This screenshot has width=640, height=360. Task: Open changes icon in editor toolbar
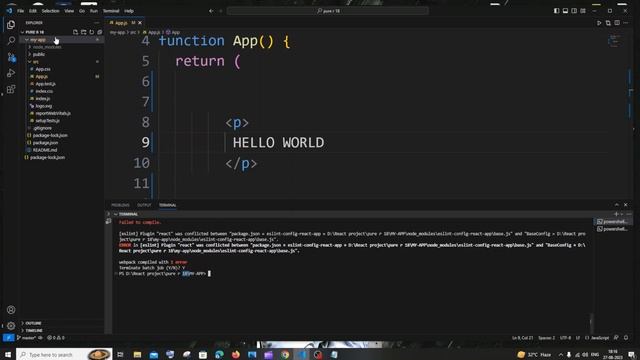pyautogui.click(x=608, y=23)
